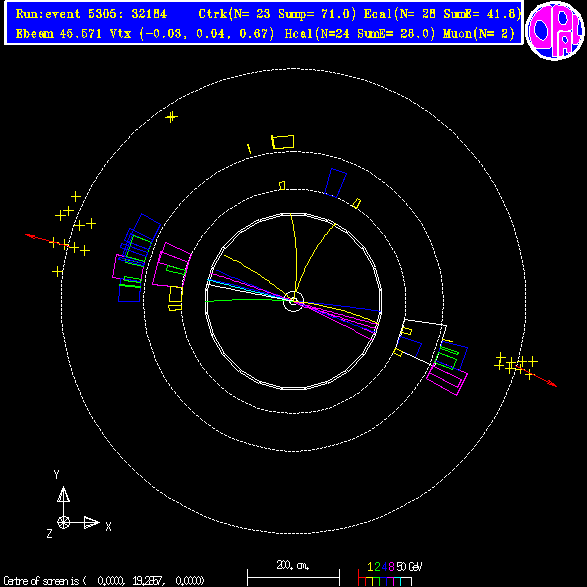
Task: Select the large yellow calorimeter block at top
Action: pyautogui.click(x=283, y=142)
